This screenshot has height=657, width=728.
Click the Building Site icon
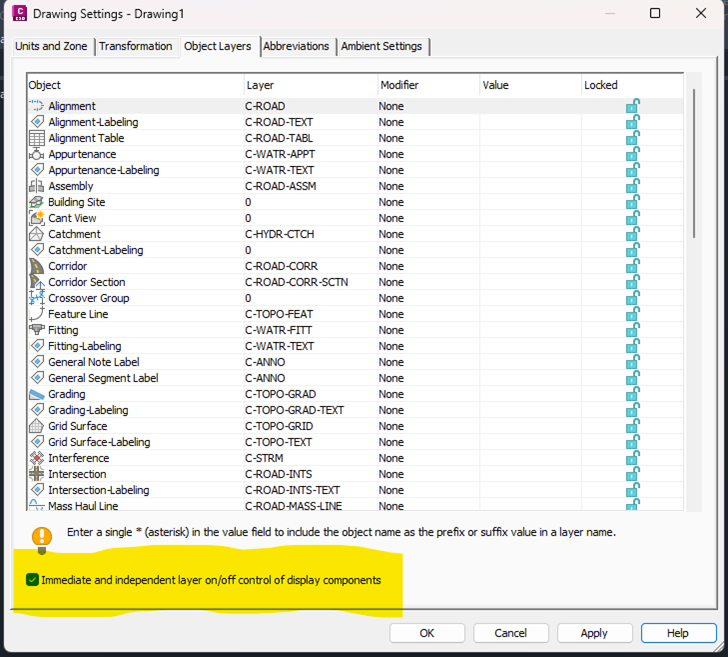pos(36,202)
